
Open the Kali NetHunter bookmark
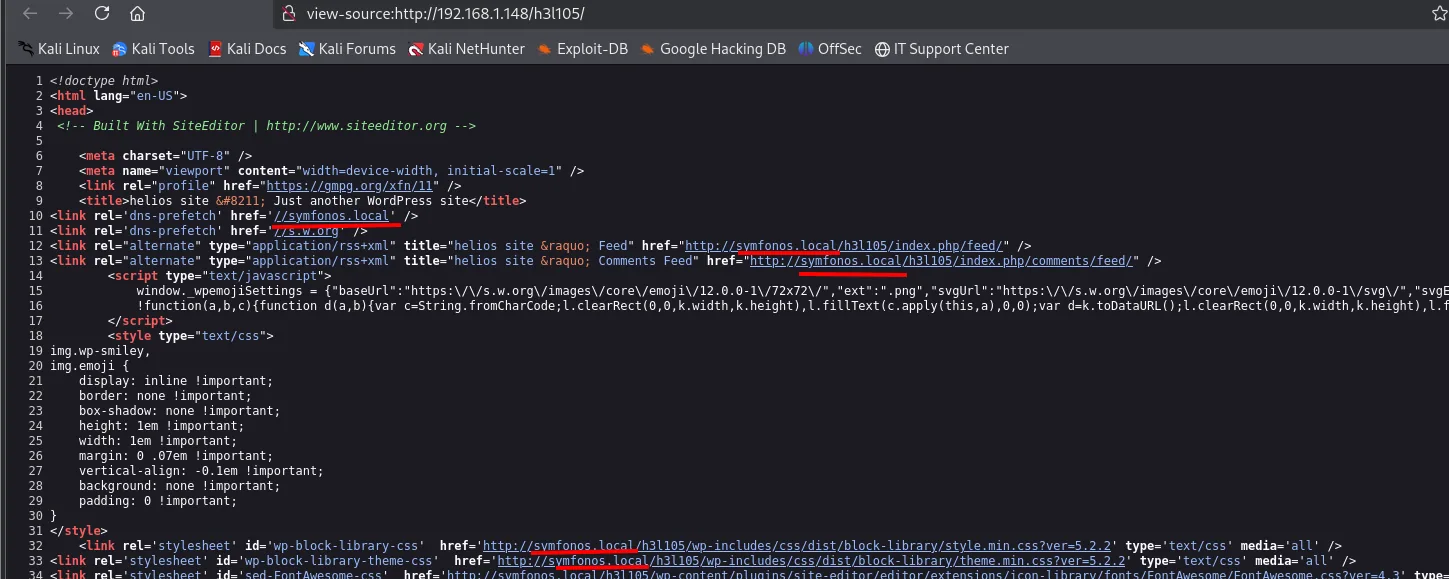(466, 49)
